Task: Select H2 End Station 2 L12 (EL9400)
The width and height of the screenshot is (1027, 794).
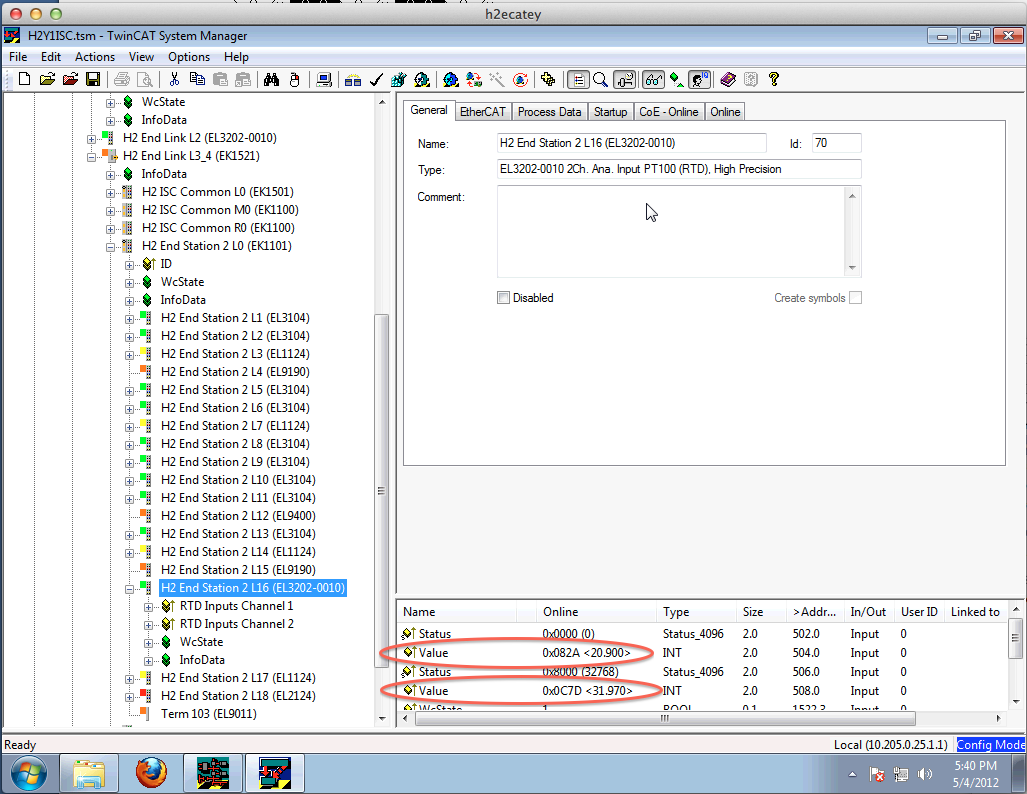Action: [x=238, y=516]
